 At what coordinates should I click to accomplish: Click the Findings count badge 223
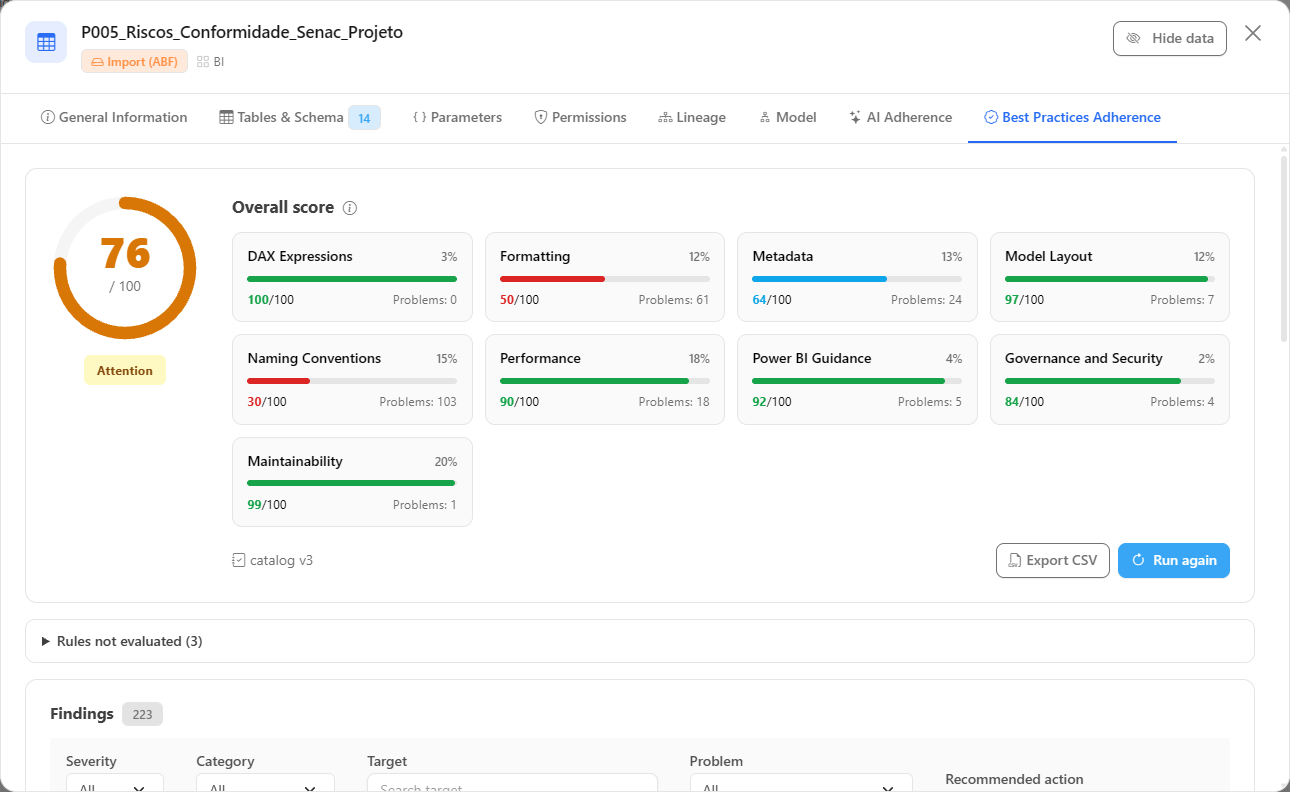(x=142, y=714)
